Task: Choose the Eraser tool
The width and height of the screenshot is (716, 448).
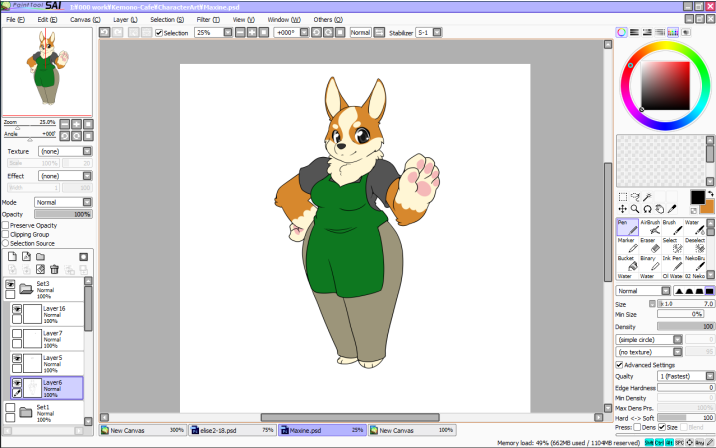Action: coord(650,245)
